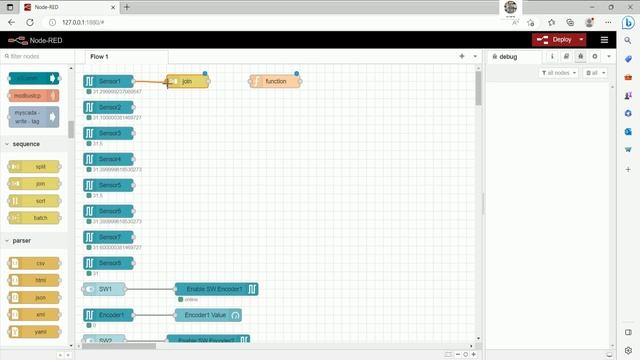Click the horizontal canvas scrollbar
Screen dimensions: 640x360
click(x=119, y=346)
